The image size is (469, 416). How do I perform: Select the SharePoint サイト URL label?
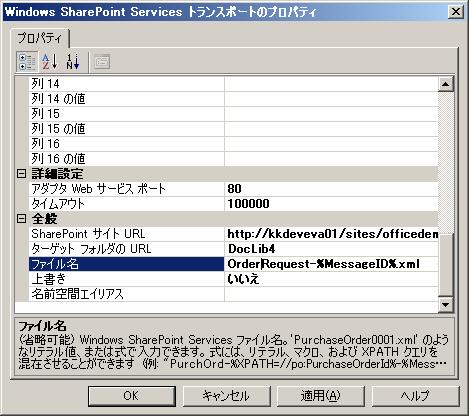pyautogui.click(x=127, y=234)
